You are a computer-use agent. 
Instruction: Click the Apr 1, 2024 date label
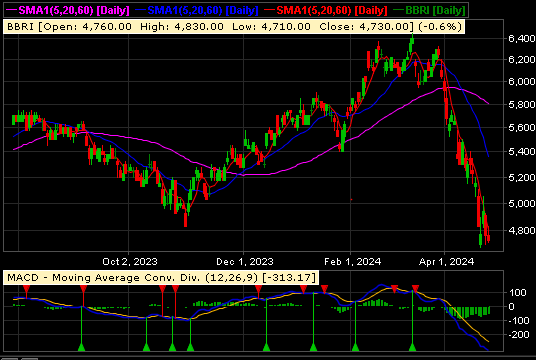pos(446,262)
